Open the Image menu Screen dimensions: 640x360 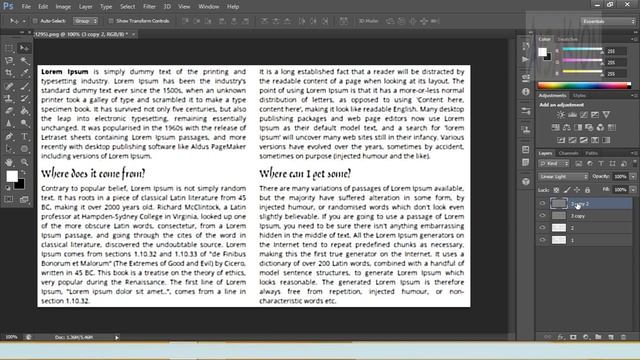point(63,7)
